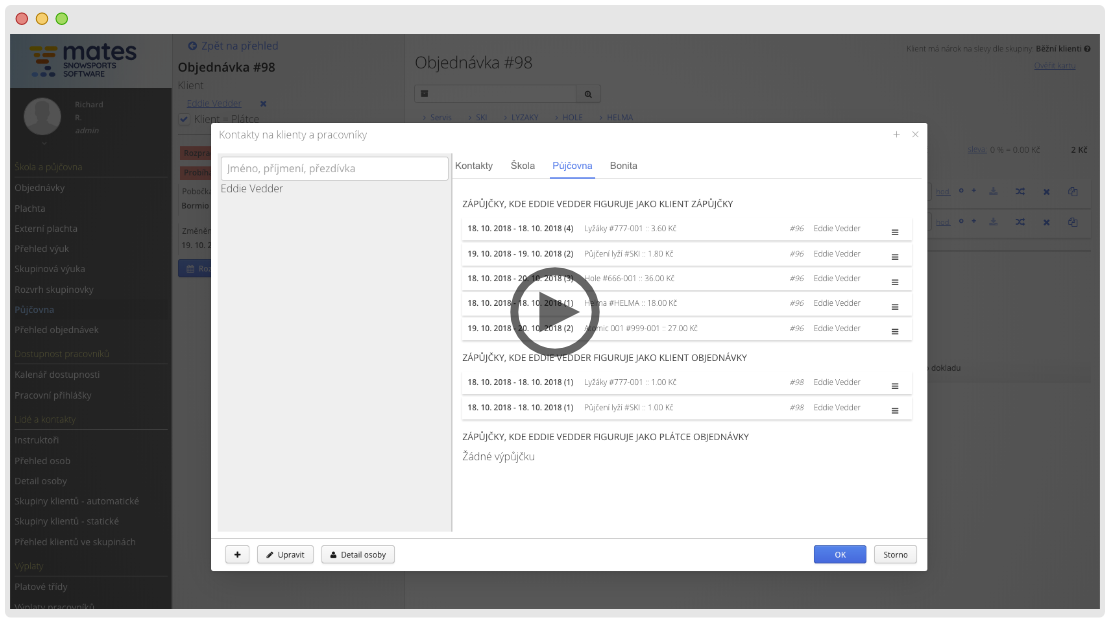Open row menu for Půjčení lyží 1.80 Kč loan
1110x624 pixels.
click(895, 256)
